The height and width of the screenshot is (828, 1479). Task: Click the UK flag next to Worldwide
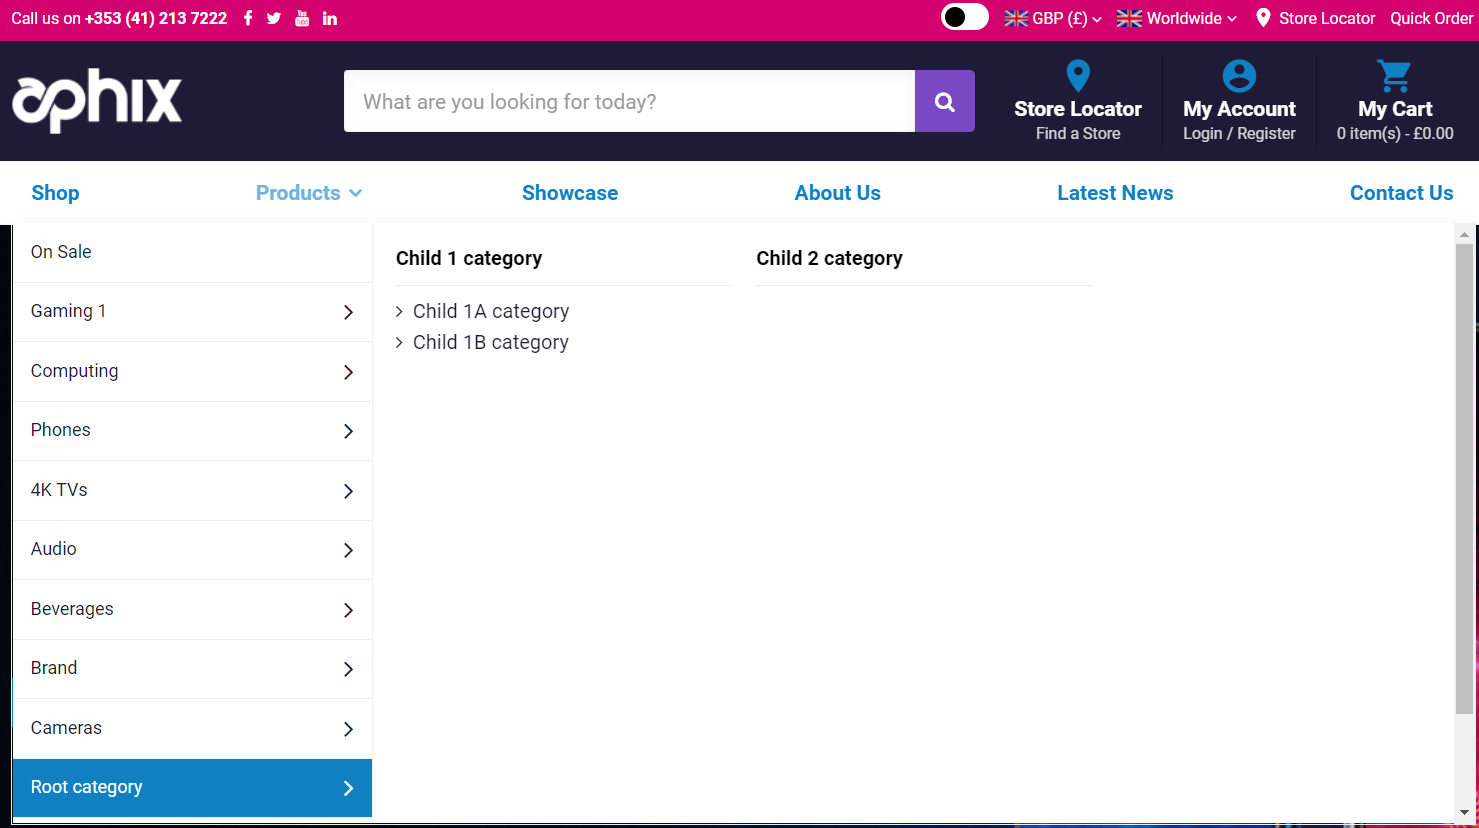1129,18
